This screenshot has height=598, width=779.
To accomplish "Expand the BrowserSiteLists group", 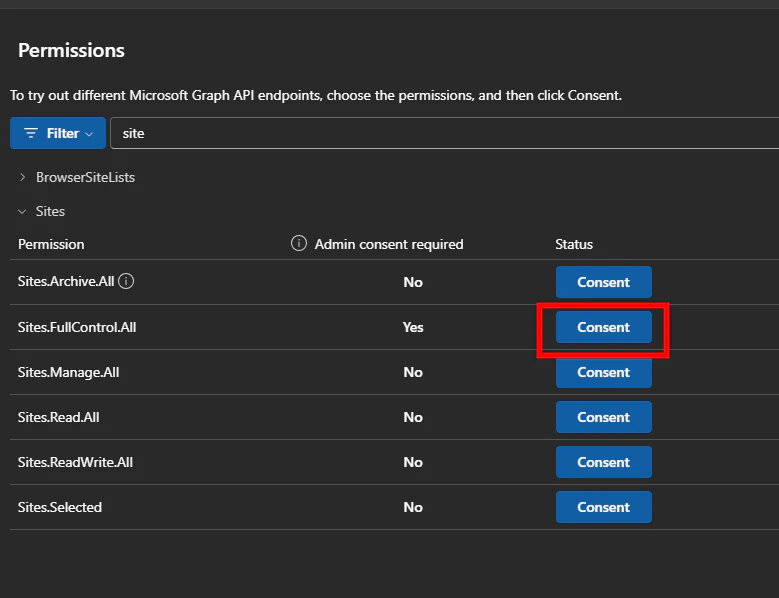I will pyautogui.click(x=22, y=177).
